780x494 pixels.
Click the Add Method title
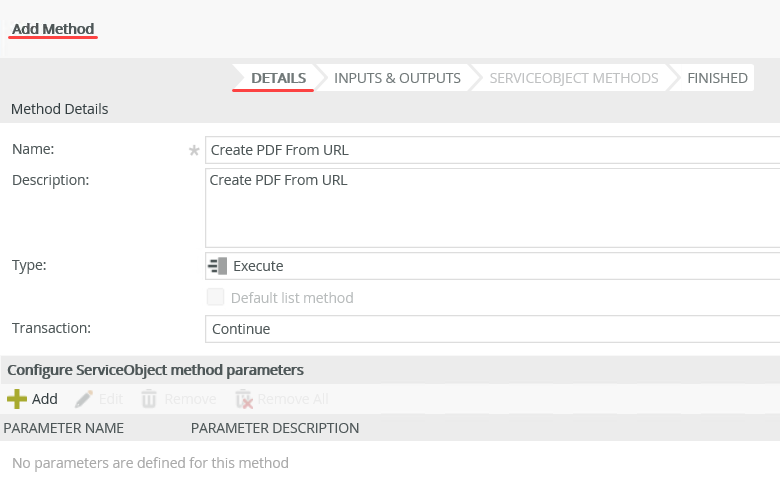pyautogui.click(x=53, y=29)
